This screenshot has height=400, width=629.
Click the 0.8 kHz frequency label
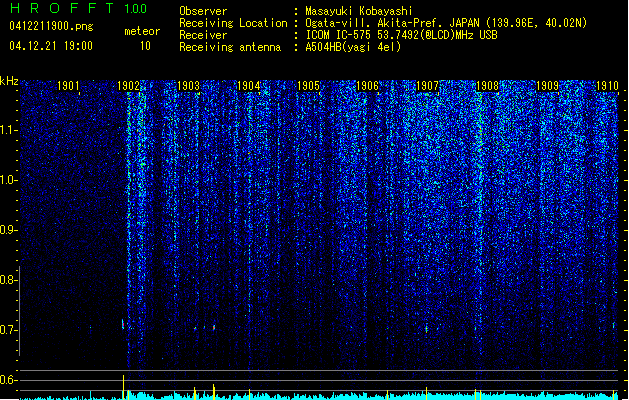[9, 280]
